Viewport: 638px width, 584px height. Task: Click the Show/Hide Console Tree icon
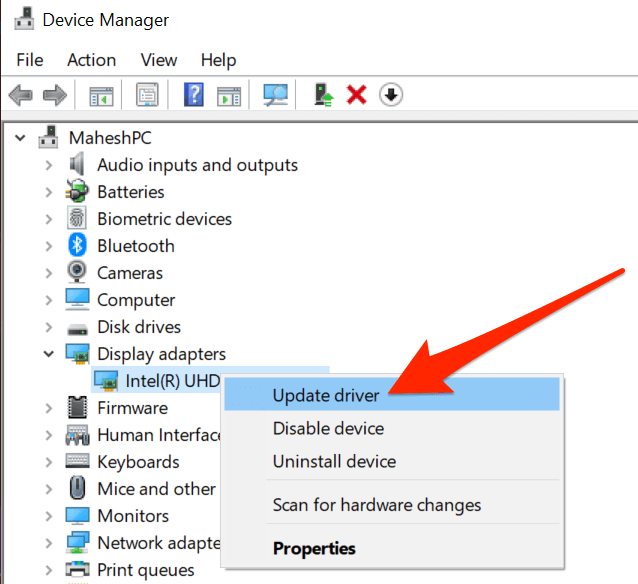101,96
